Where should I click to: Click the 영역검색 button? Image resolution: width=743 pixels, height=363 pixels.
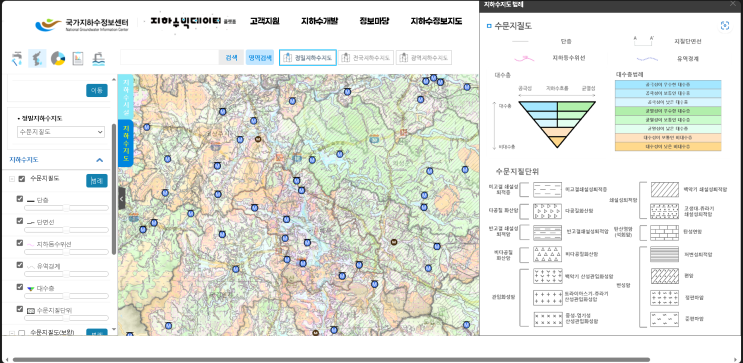(260, 58)
